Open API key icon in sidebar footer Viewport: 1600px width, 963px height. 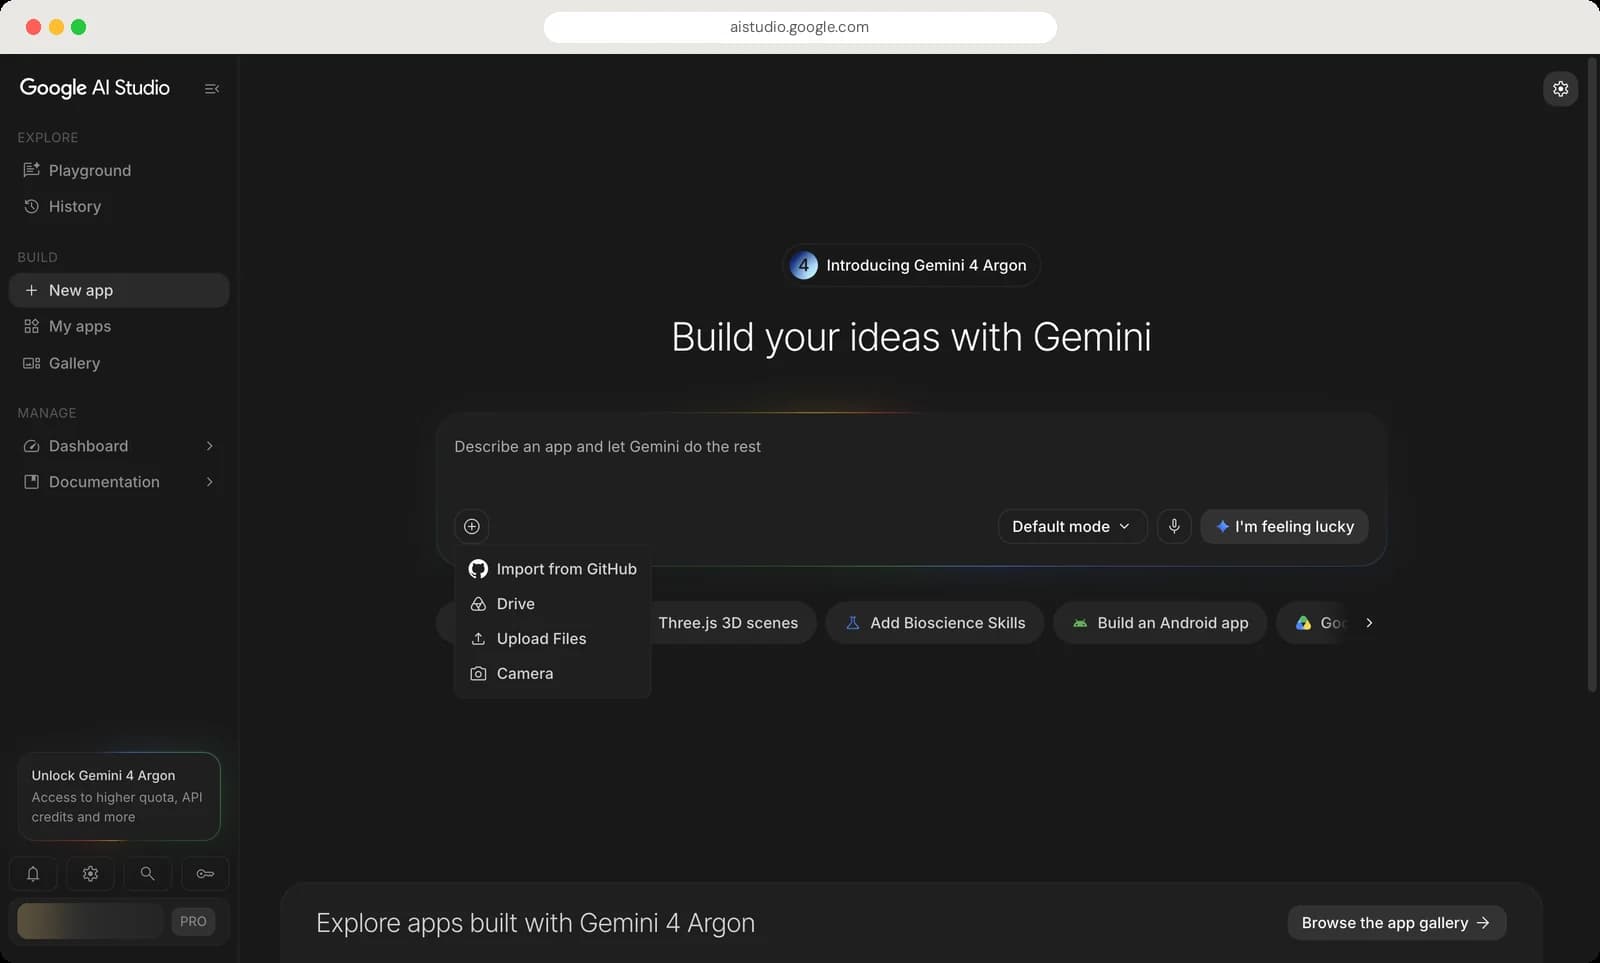point(205,874)
